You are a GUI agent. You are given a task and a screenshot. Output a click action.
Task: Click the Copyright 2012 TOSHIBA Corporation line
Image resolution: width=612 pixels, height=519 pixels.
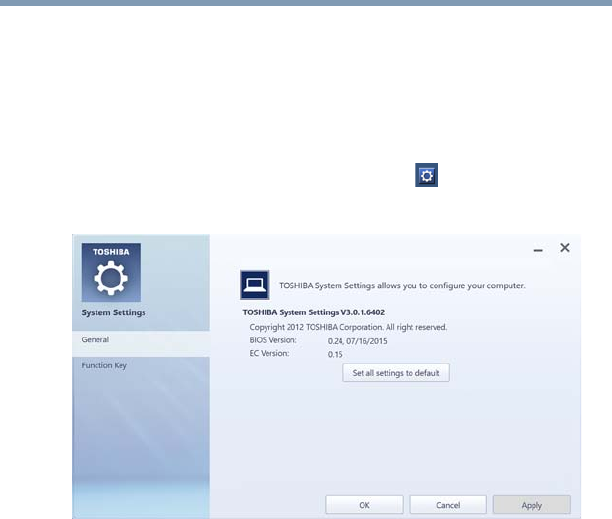click(x=348, y=327)
